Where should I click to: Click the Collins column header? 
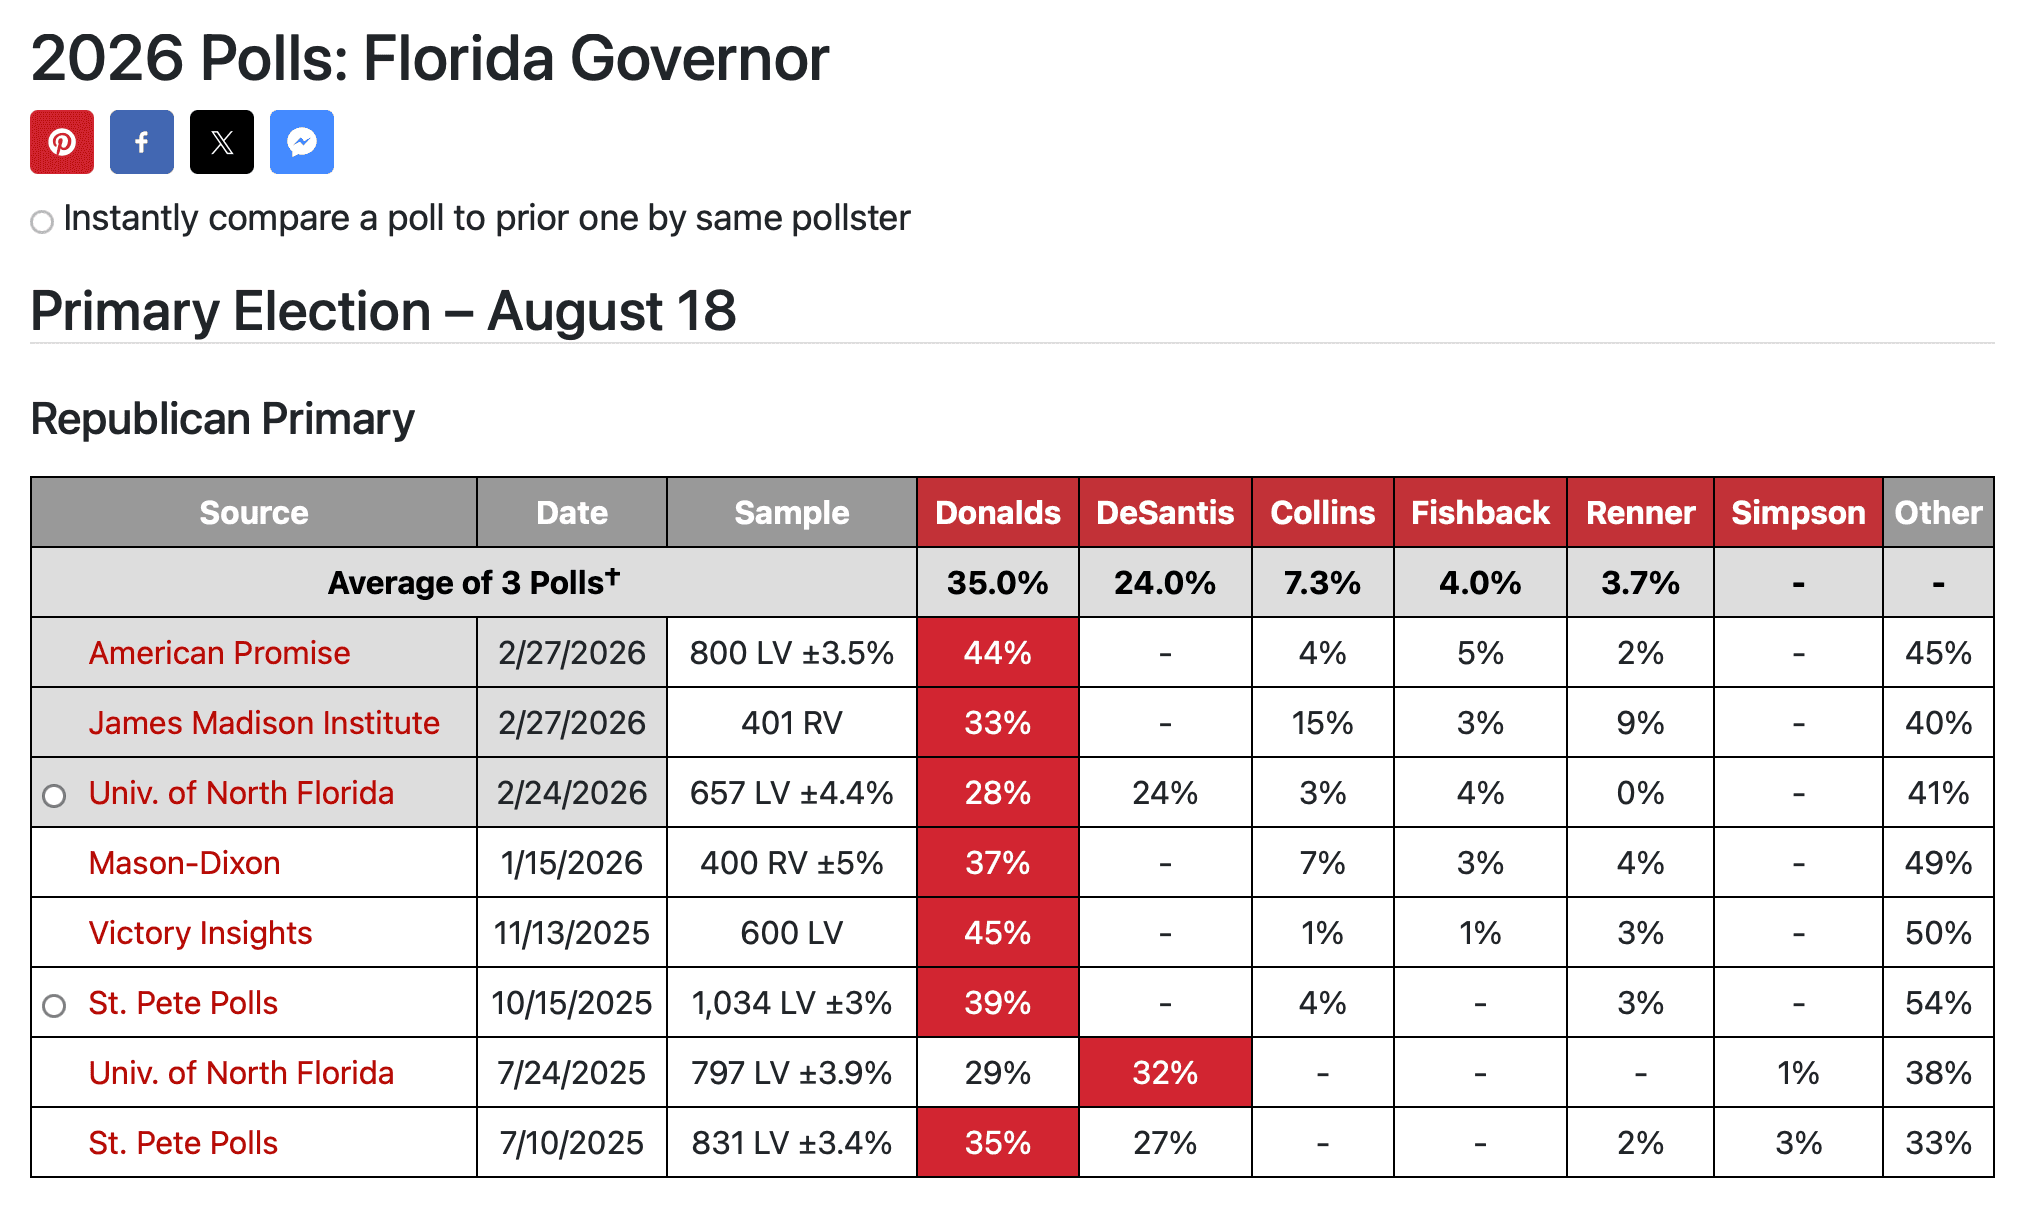(x=1322, y=513)
